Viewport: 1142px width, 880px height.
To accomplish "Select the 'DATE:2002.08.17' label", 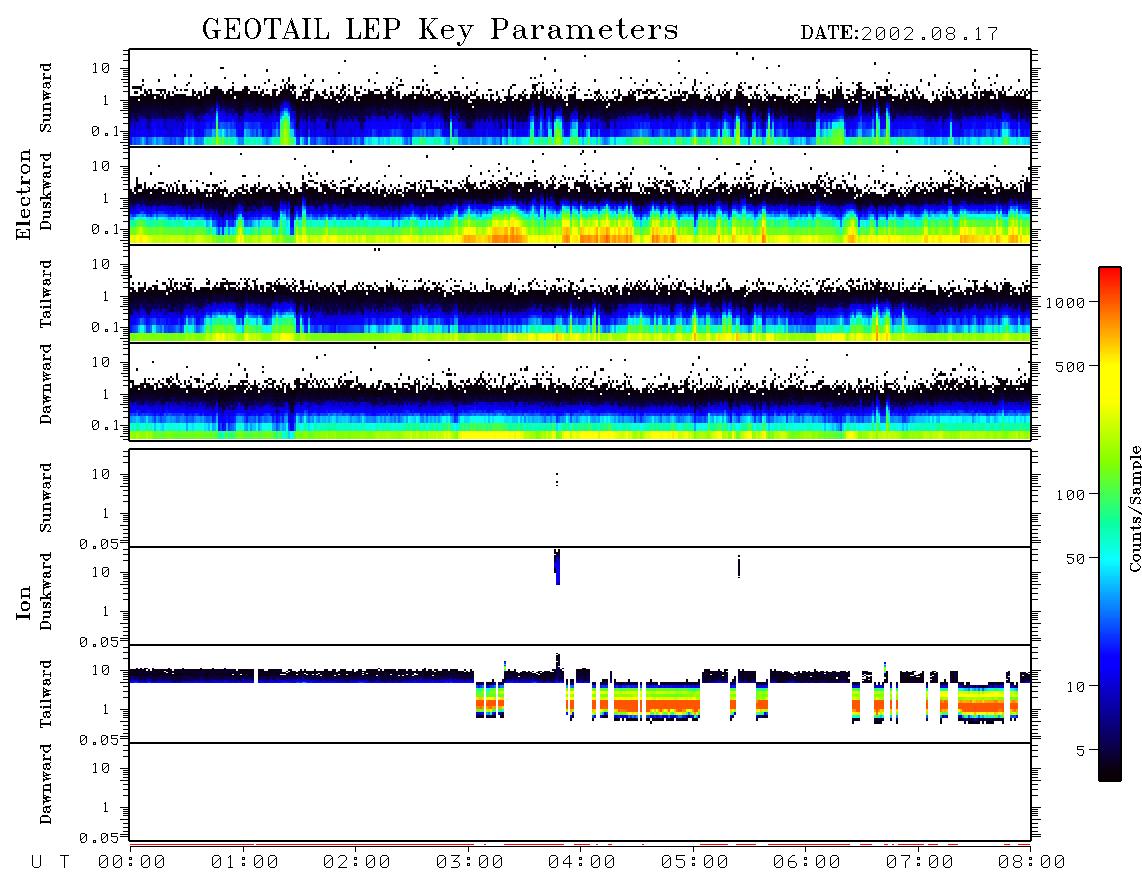I will 899,34.
